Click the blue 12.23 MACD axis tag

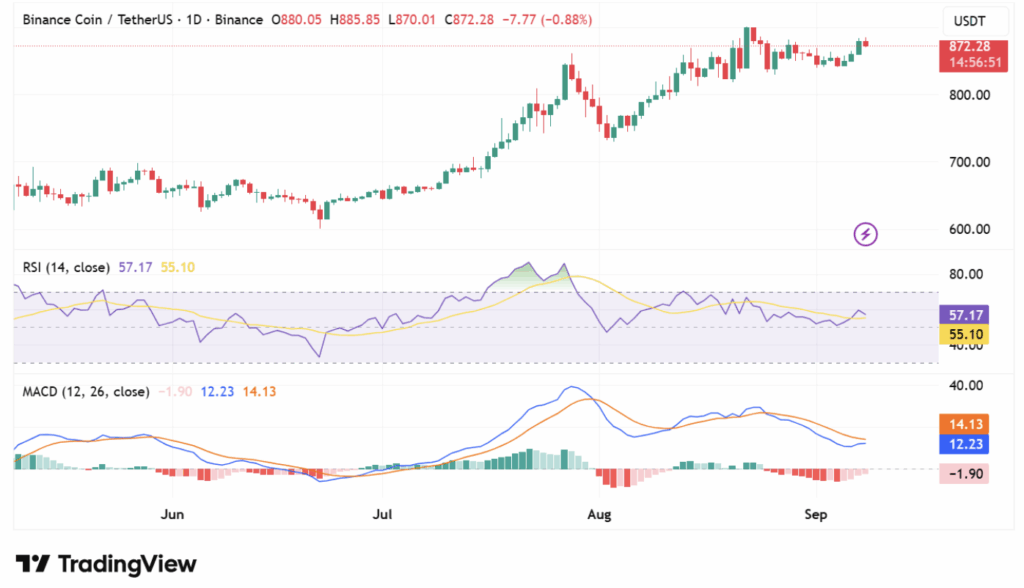coord(964,444)
